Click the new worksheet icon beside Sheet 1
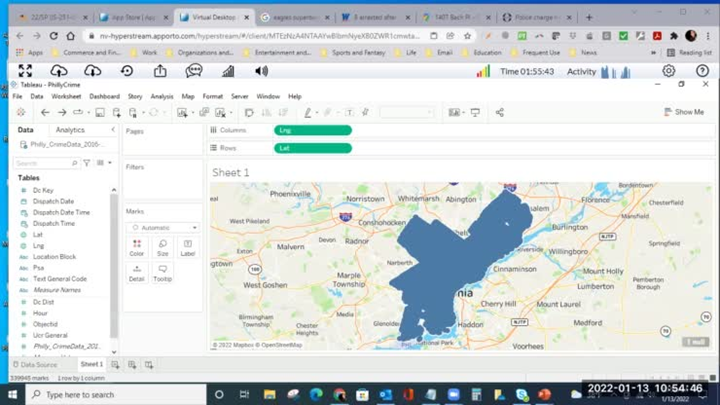The image size is (720, 405). pos(116,365)
